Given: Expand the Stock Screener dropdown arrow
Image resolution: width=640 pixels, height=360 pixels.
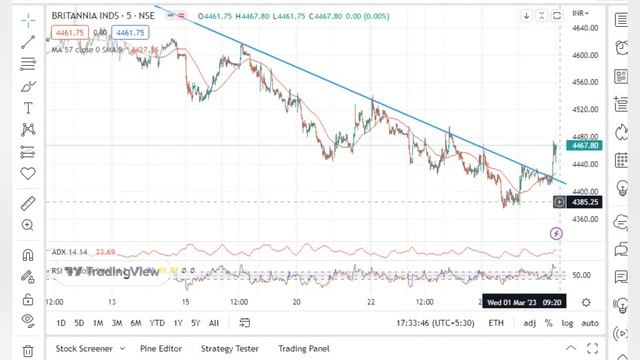Looking at the screenshot, I should pos(122,349).
